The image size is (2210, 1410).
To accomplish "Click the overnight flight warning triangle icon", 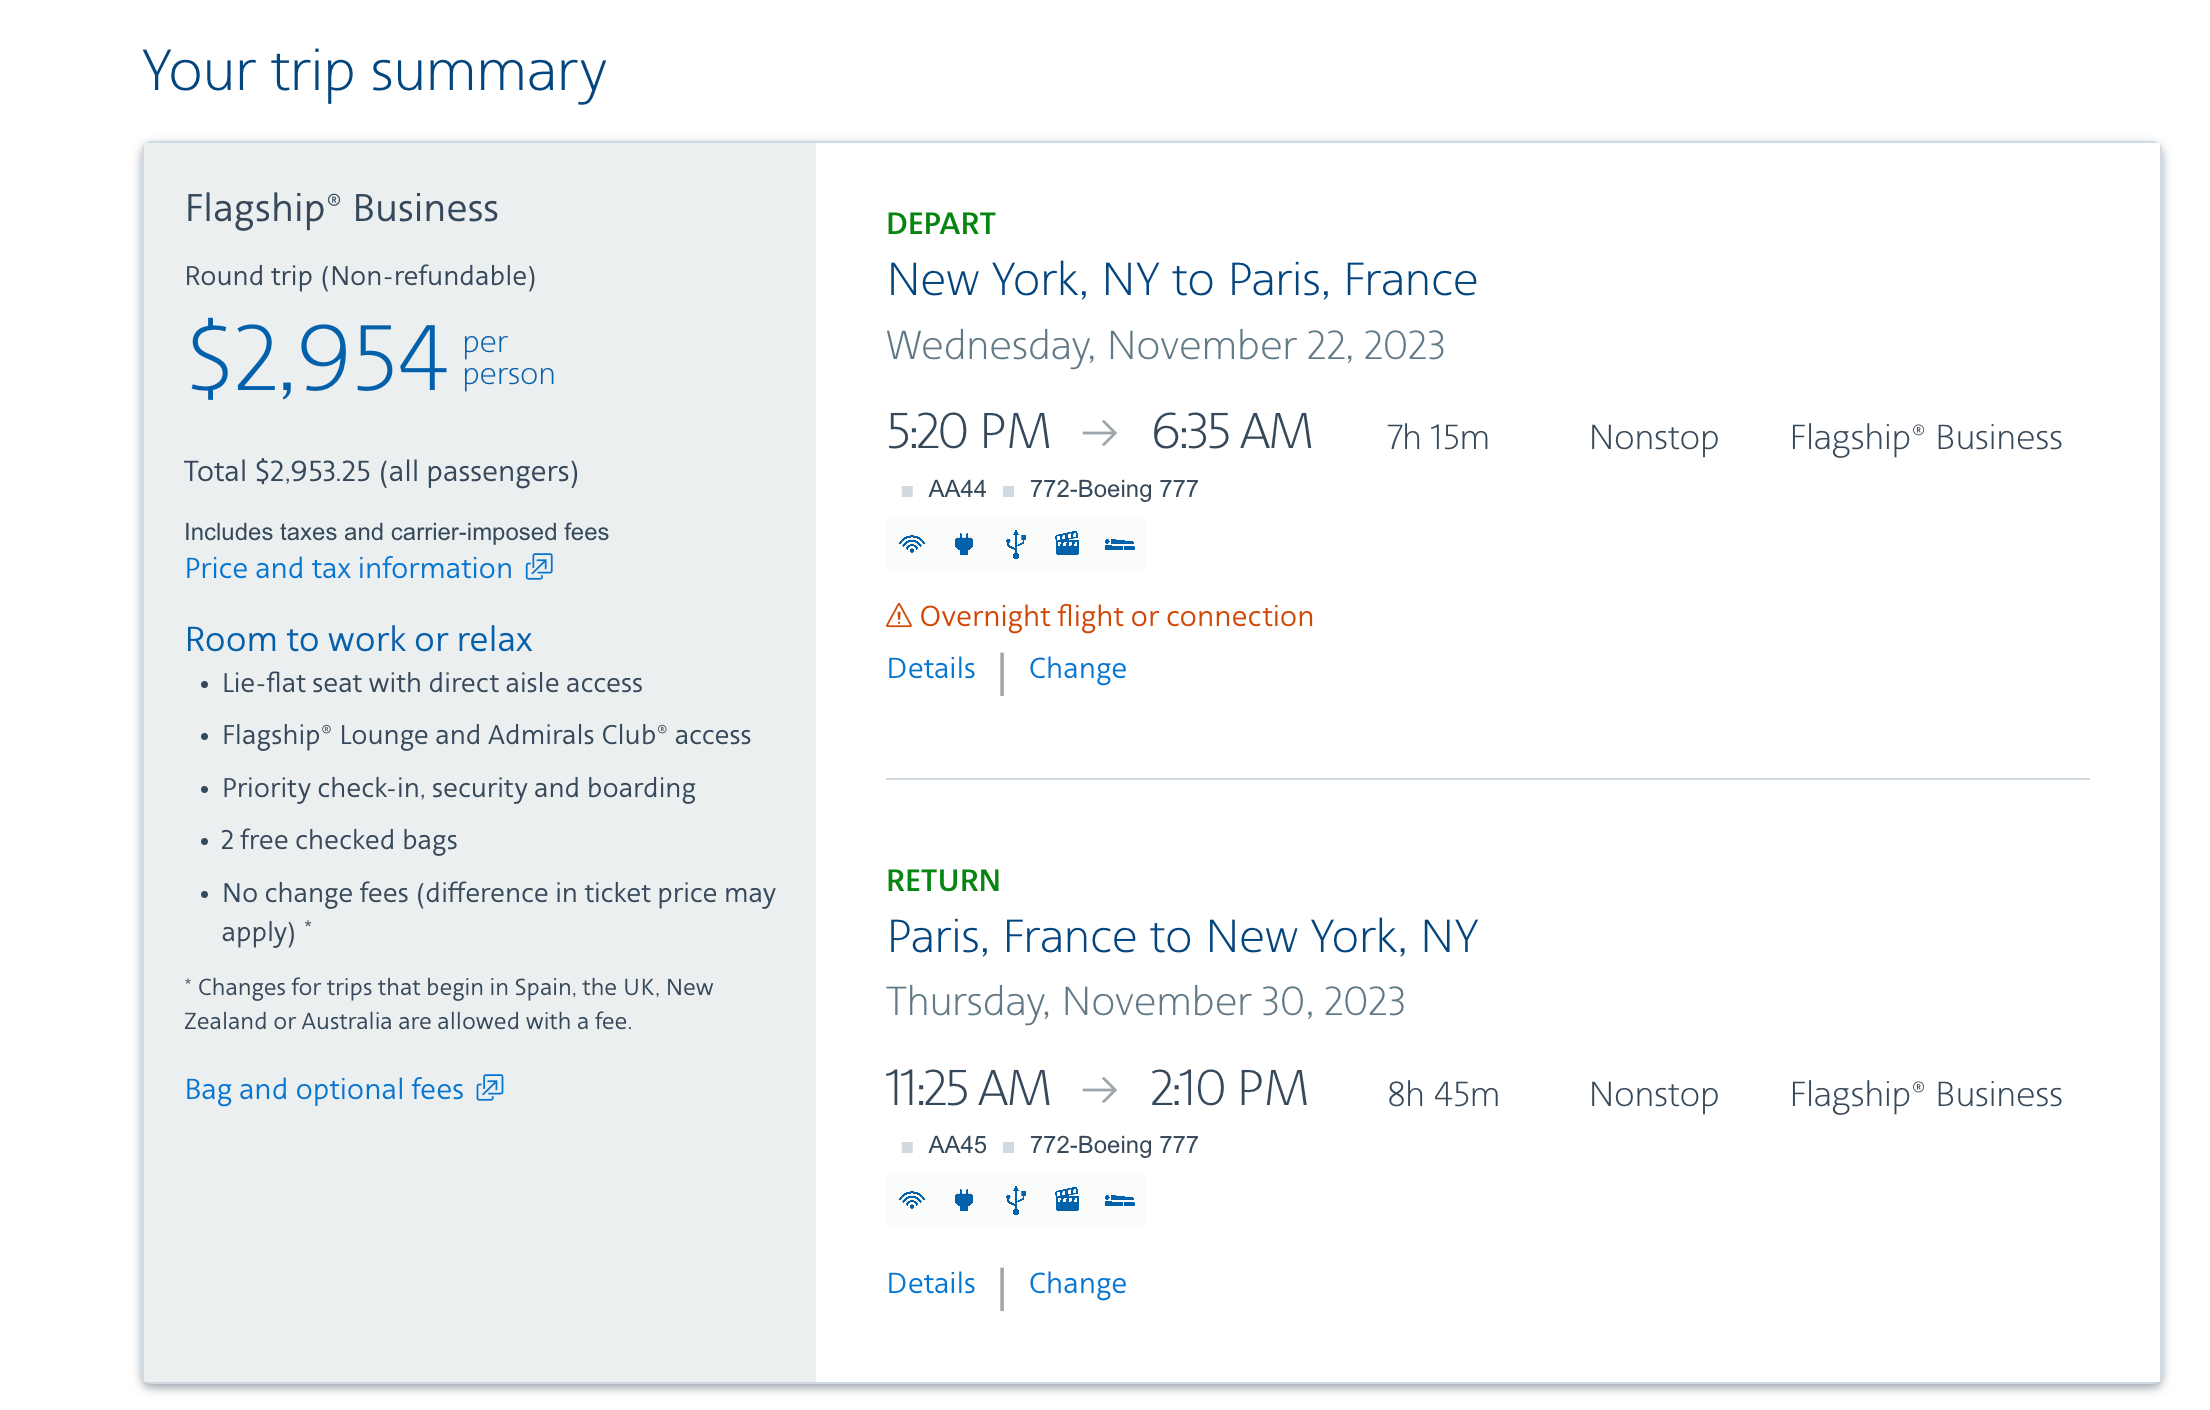I will click(x=899, y=616).
